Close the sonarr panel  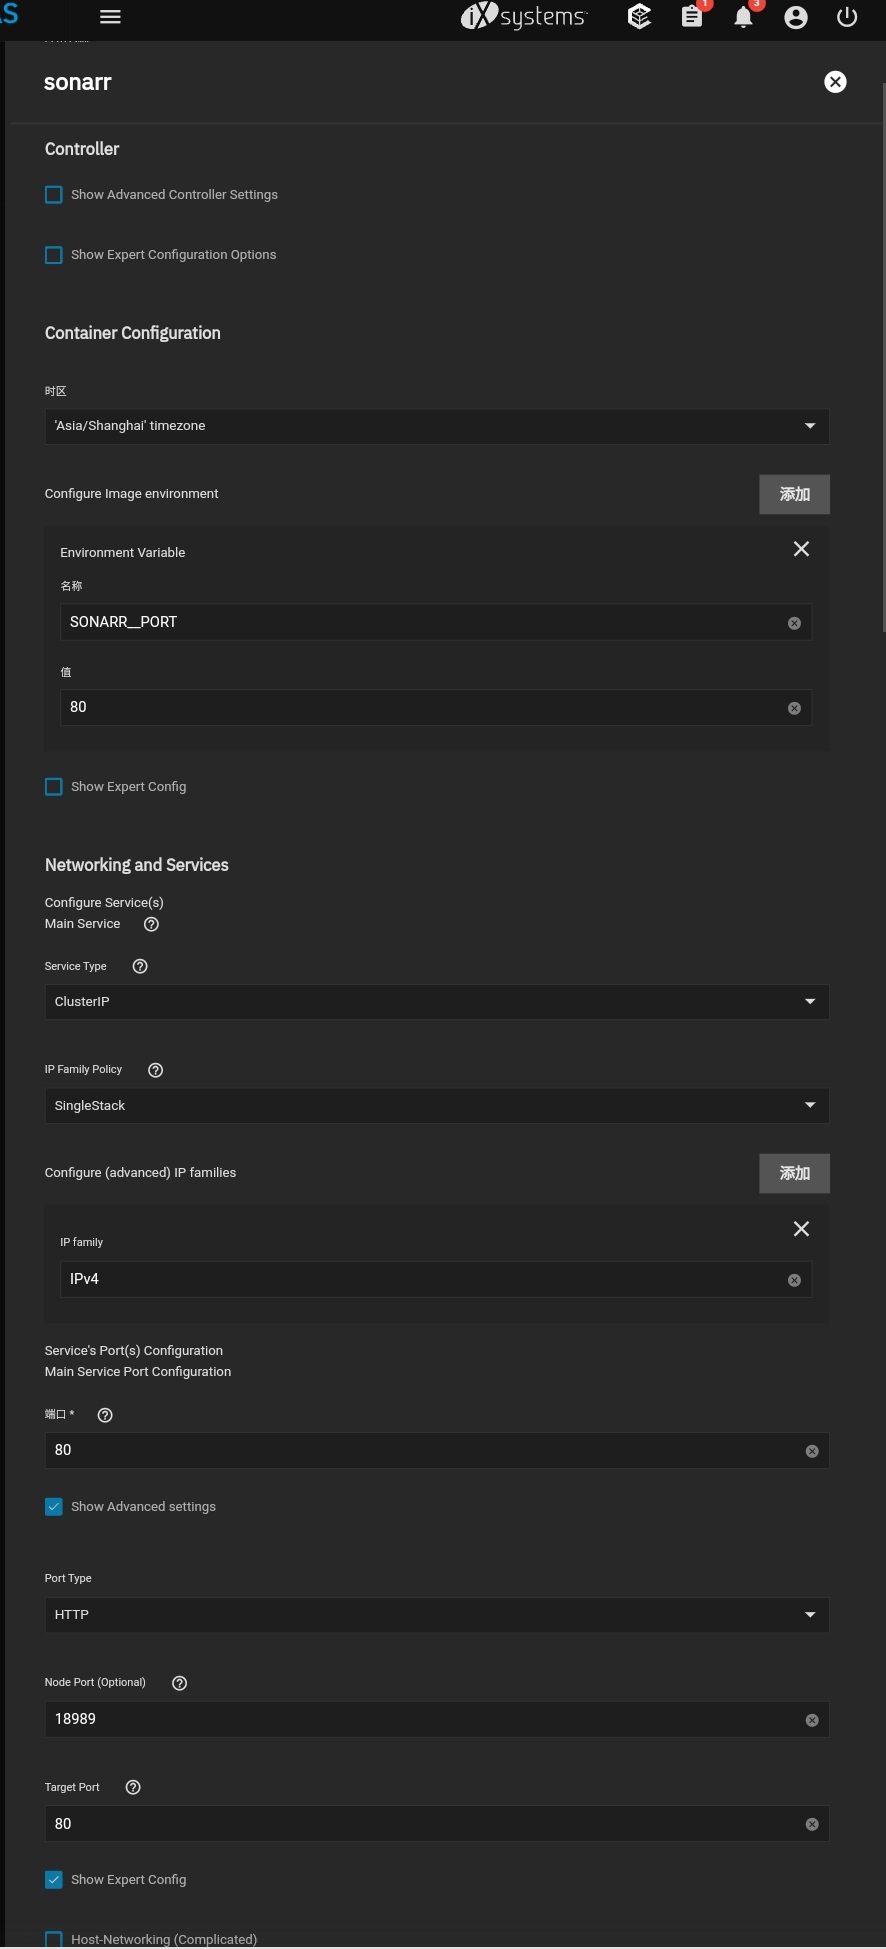pyautogui.click(x=835, y=82)
